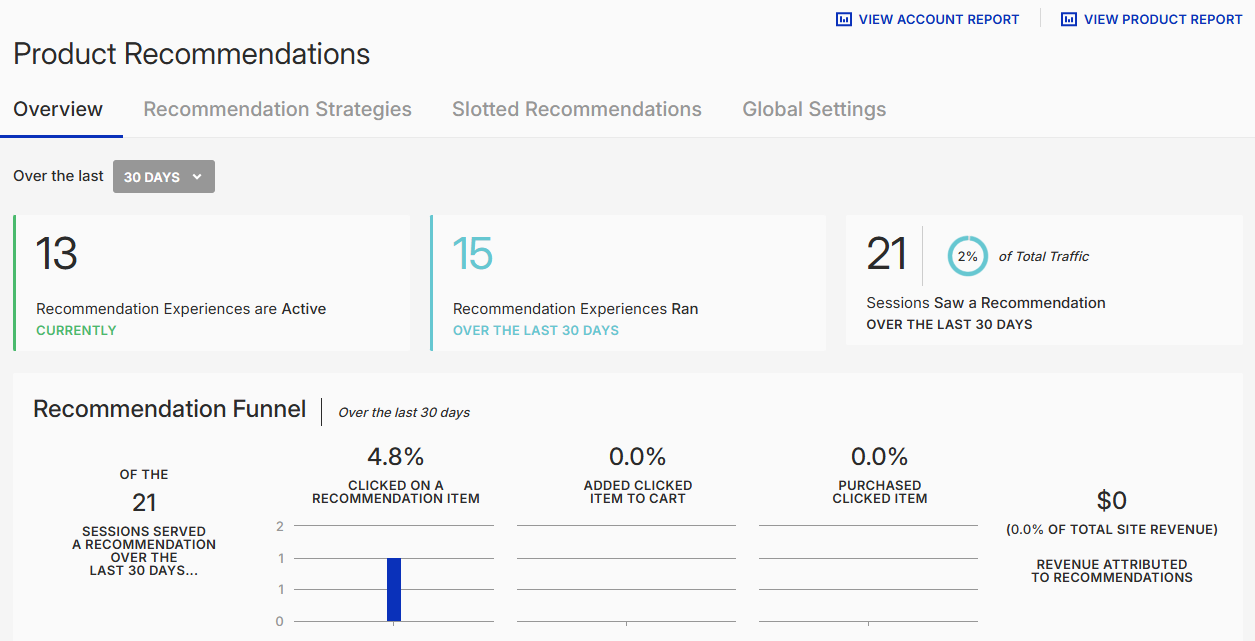Click the 4.8% clicked recommendation metric
Image resolution: width=1255 pixels, height=641 pixels.
click(x=396, y=457)
